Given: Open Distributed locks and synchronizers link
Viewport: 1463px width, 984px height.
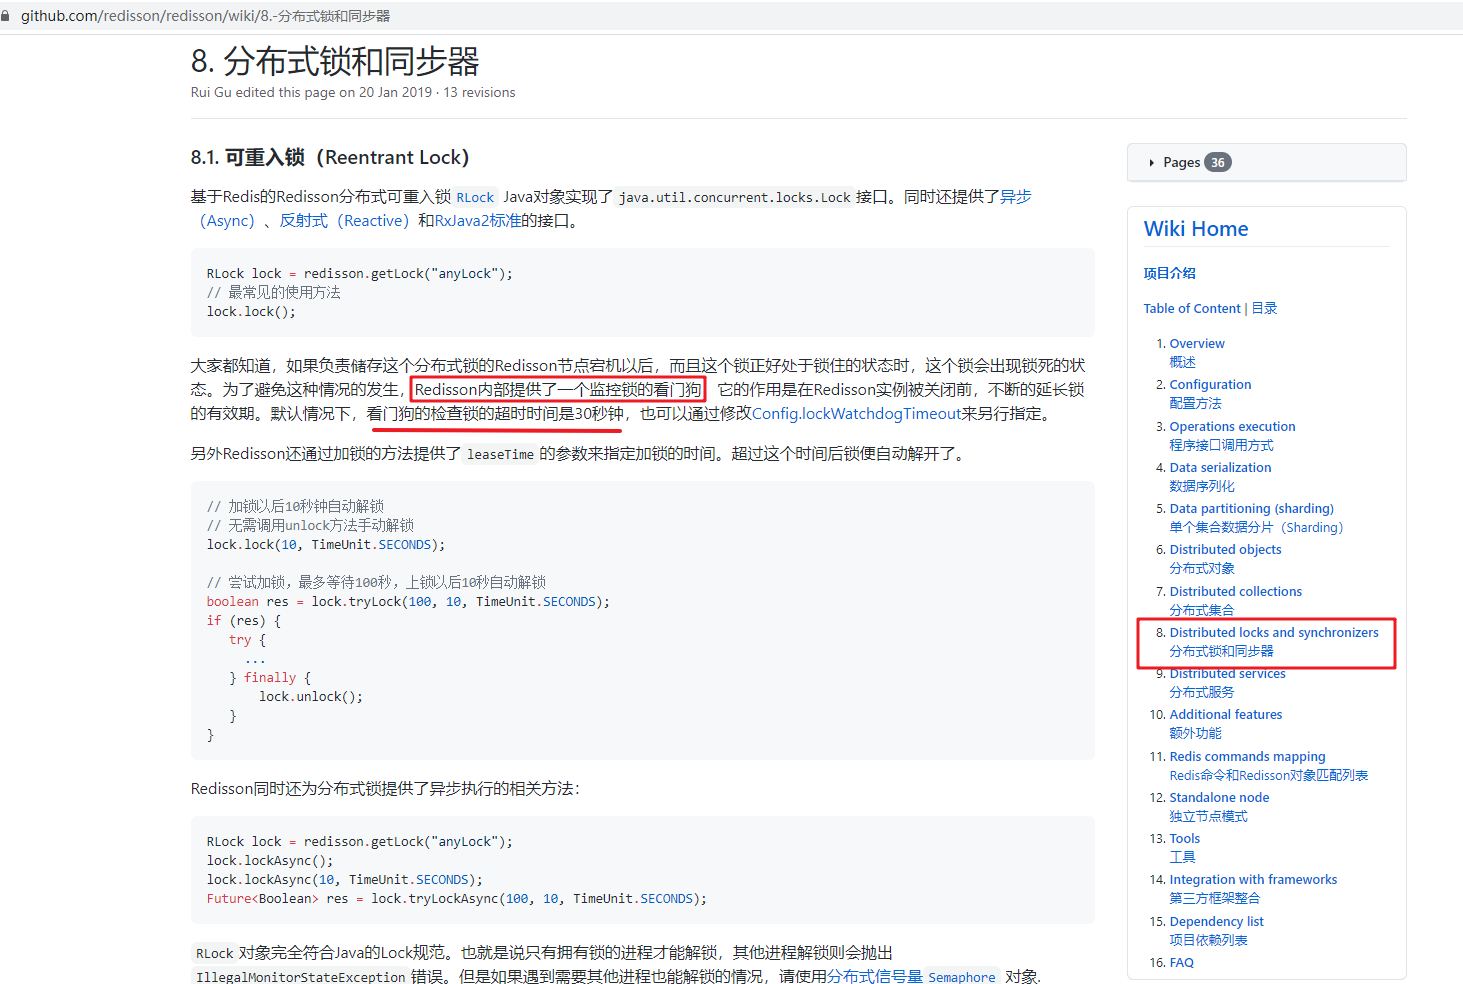Looking at the screenshot, I should tap(1274, 632).
